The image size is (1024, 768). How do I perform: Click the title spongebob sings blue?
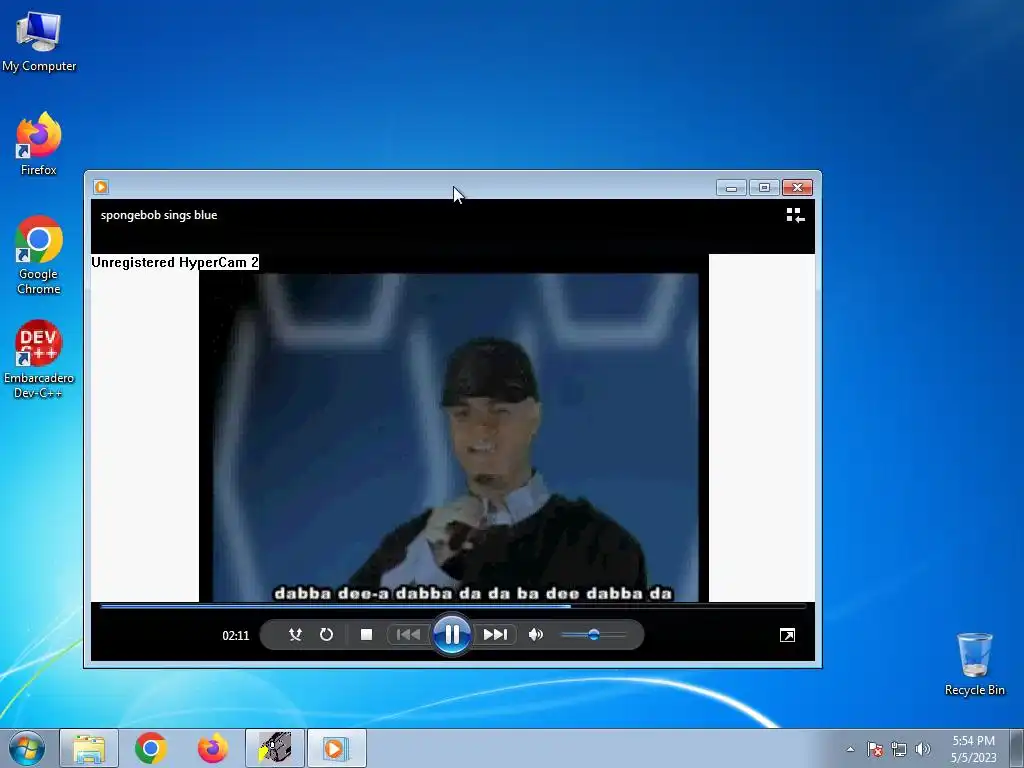pos(159,215)
